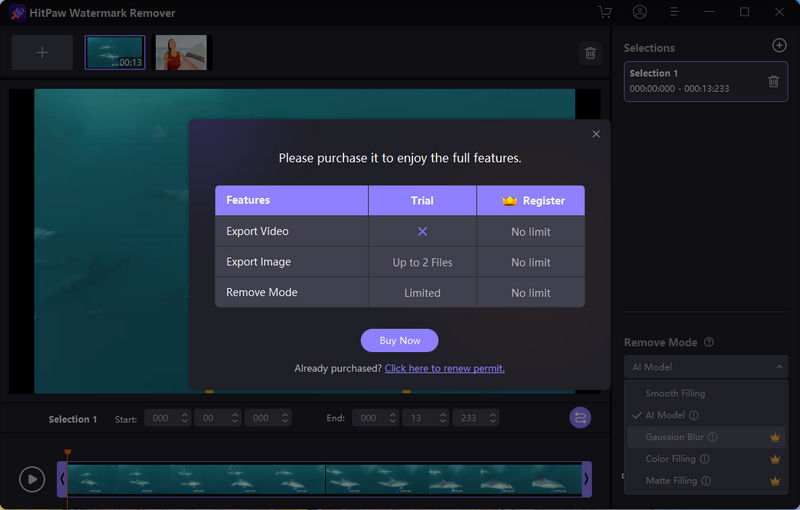Add a new selection with plus circle
Viewport: 800px width, 510px height.
[x=779, y=45]
